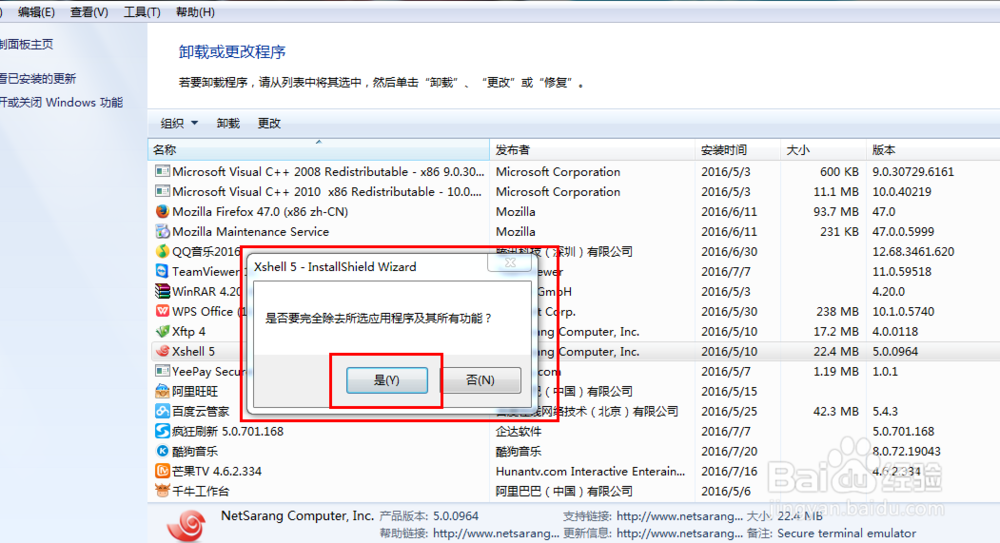Select the Mozilla Maintenance Service icon
Viewport: 1000px width, 543px height.
tap(162, 232)
